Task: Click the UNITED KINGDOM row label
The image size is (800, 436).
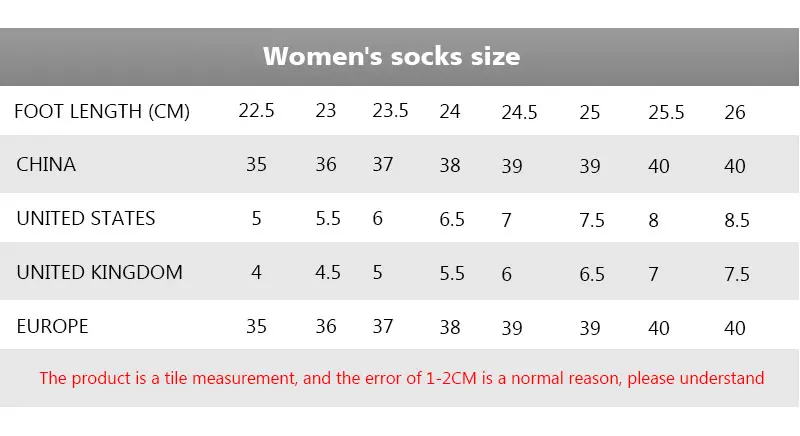Action: point(99,272)
